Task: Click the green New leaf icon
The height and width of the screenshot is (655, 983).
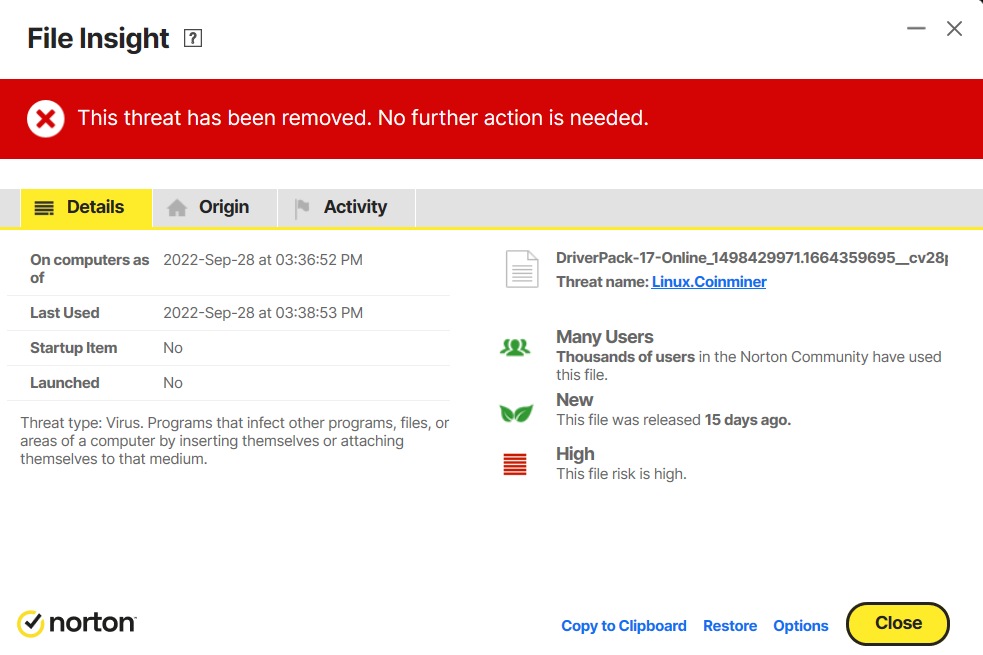Action: (x=516, y=413)
